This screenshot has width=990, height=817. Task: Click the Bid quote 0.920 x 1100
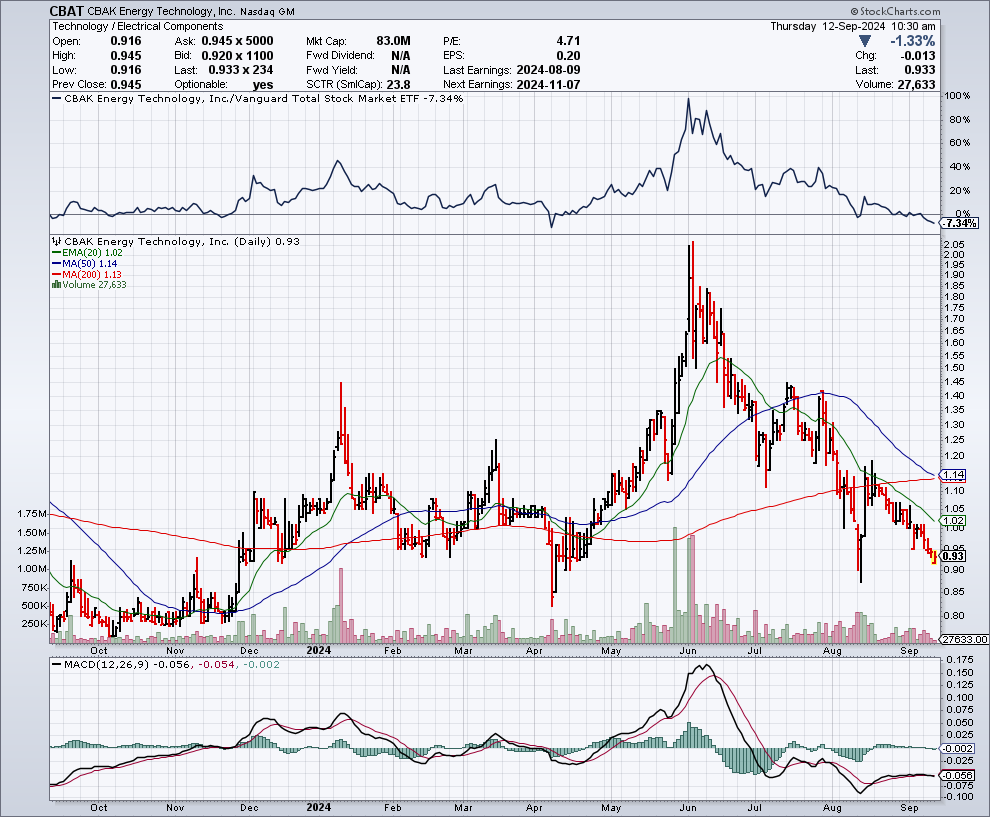(237, 56)
